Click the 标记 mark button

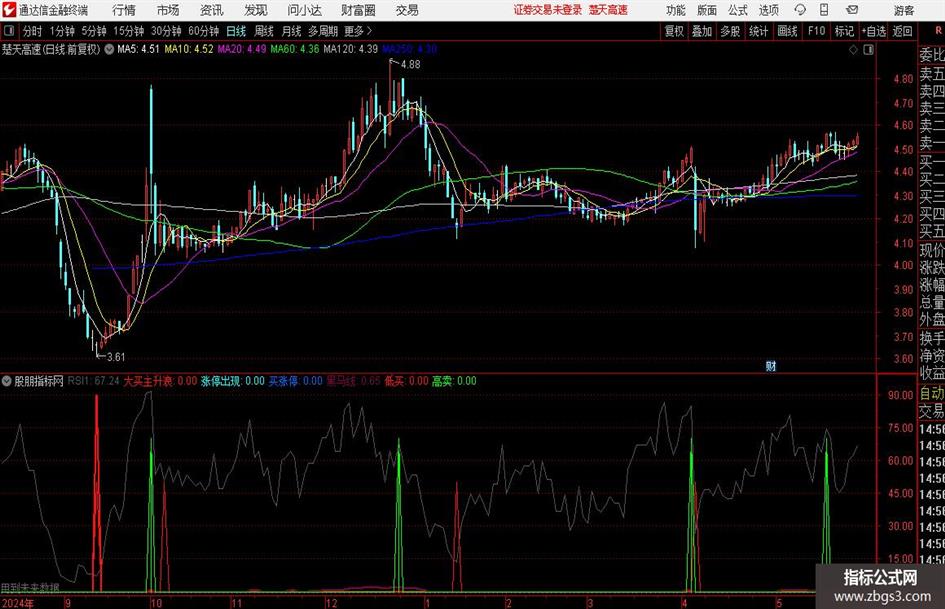click(x=844, y=31)
